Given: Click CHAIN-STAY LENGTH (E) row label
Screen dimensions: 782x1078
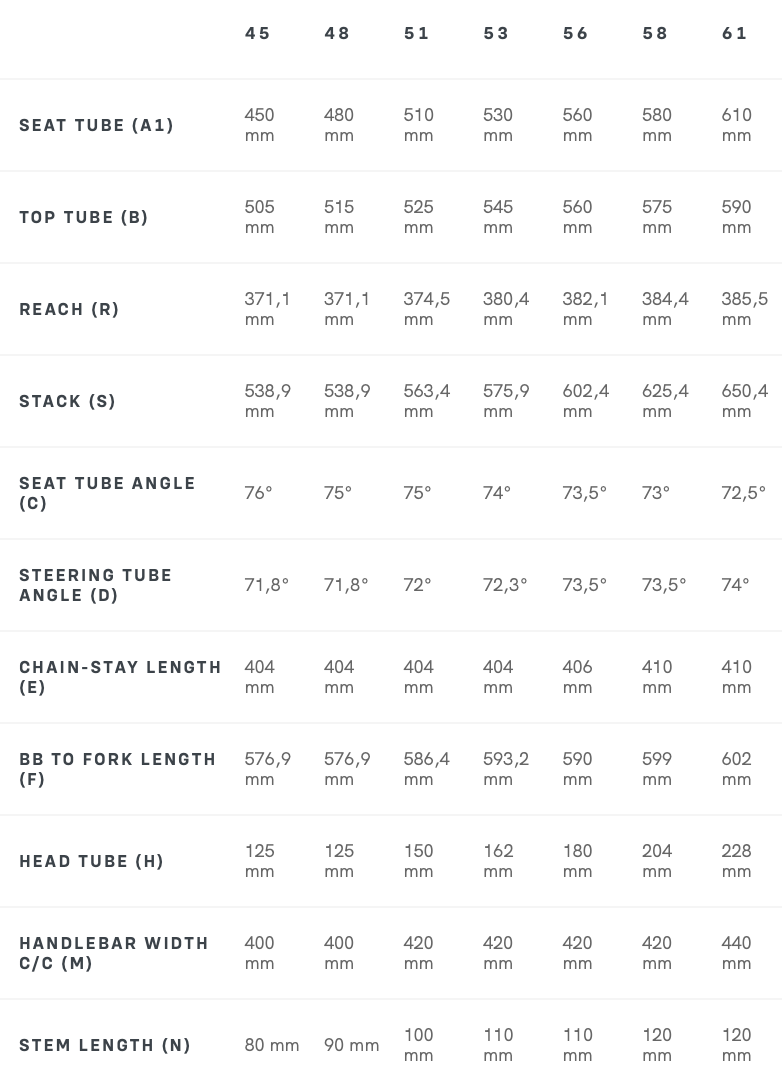Looking at the screenshot, I should pyautogui.click(x=120, y=677).
